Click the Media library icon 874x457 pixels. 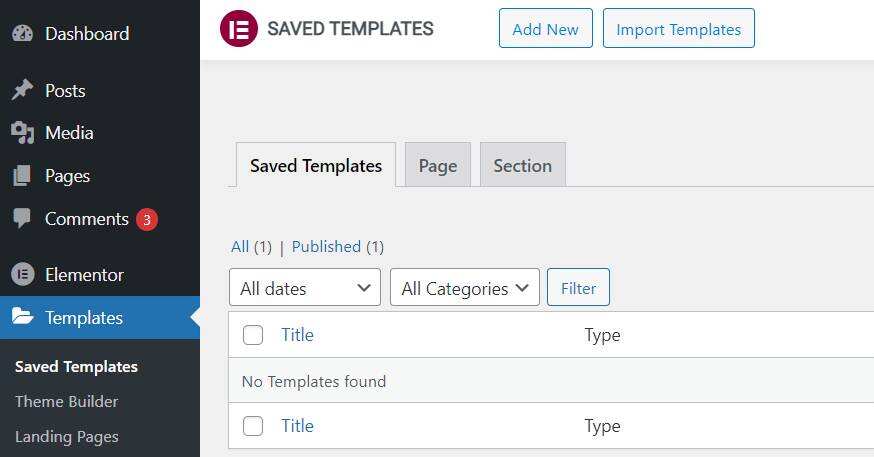(x=22, y=133)
